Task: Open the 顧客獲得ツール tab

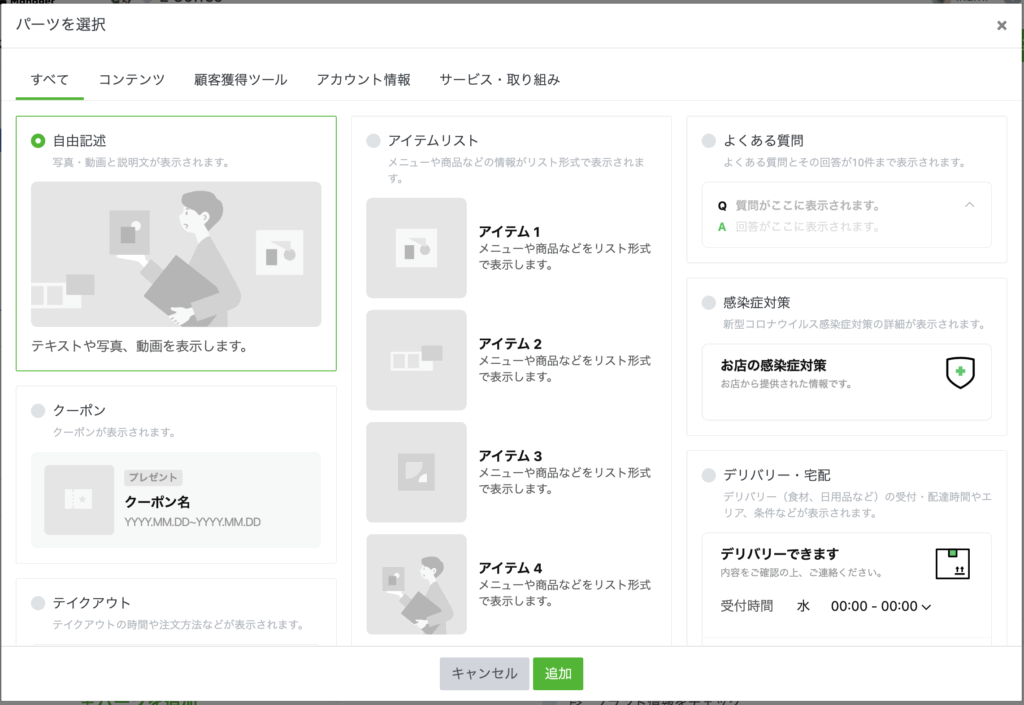Action: click(240, 80)
